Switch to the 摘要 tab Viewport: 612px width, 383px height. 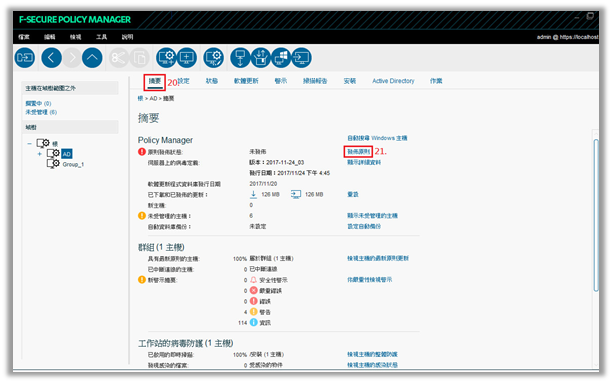coord(155,81)
